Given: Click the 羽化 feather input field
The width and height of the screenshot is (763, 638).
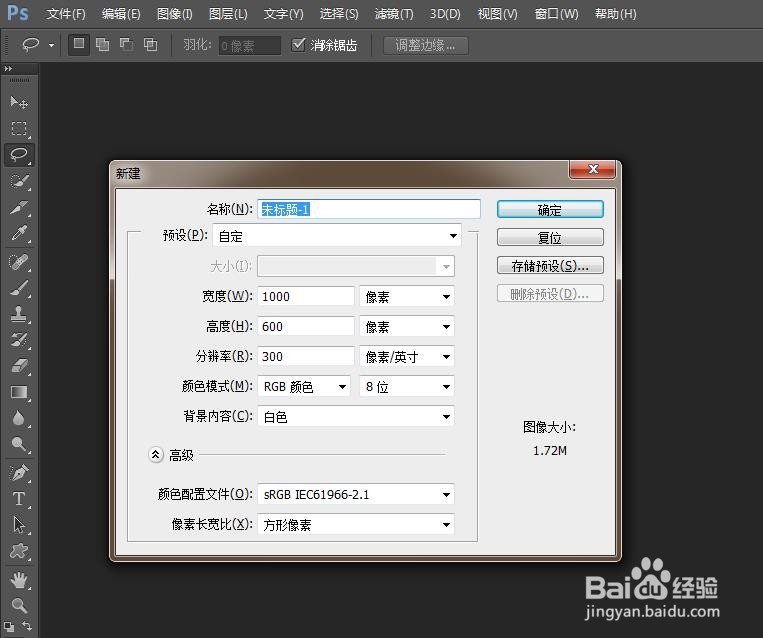Looking at the screenshot, I should pos(249,46).
